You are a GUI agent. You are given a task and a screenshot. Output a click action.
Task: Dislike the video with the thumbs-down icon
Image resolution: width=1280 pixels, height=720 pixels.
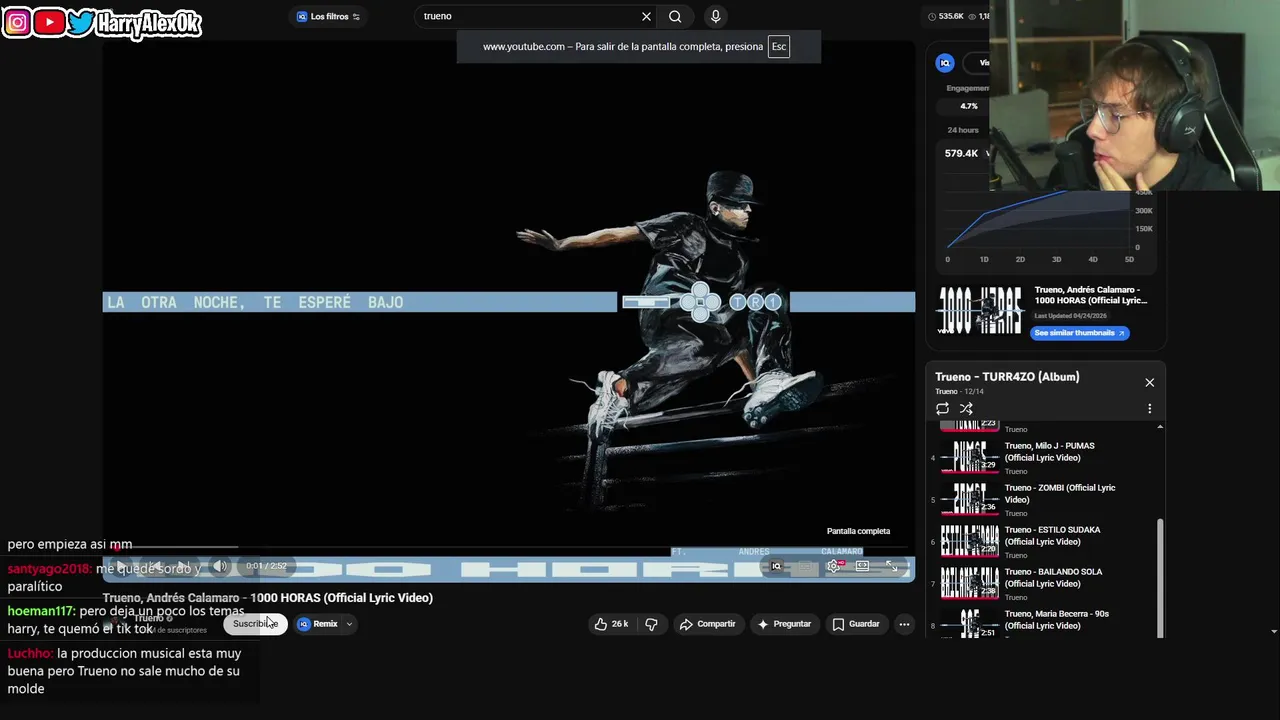pos(651,624)
